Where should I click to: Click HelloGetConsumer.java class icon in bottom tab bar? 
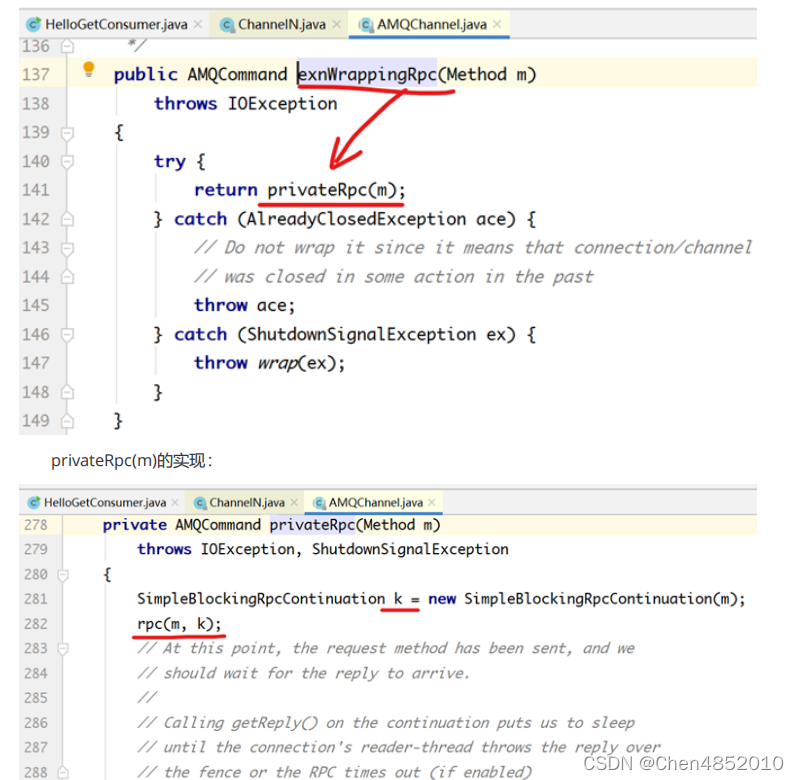click(34, 502)
